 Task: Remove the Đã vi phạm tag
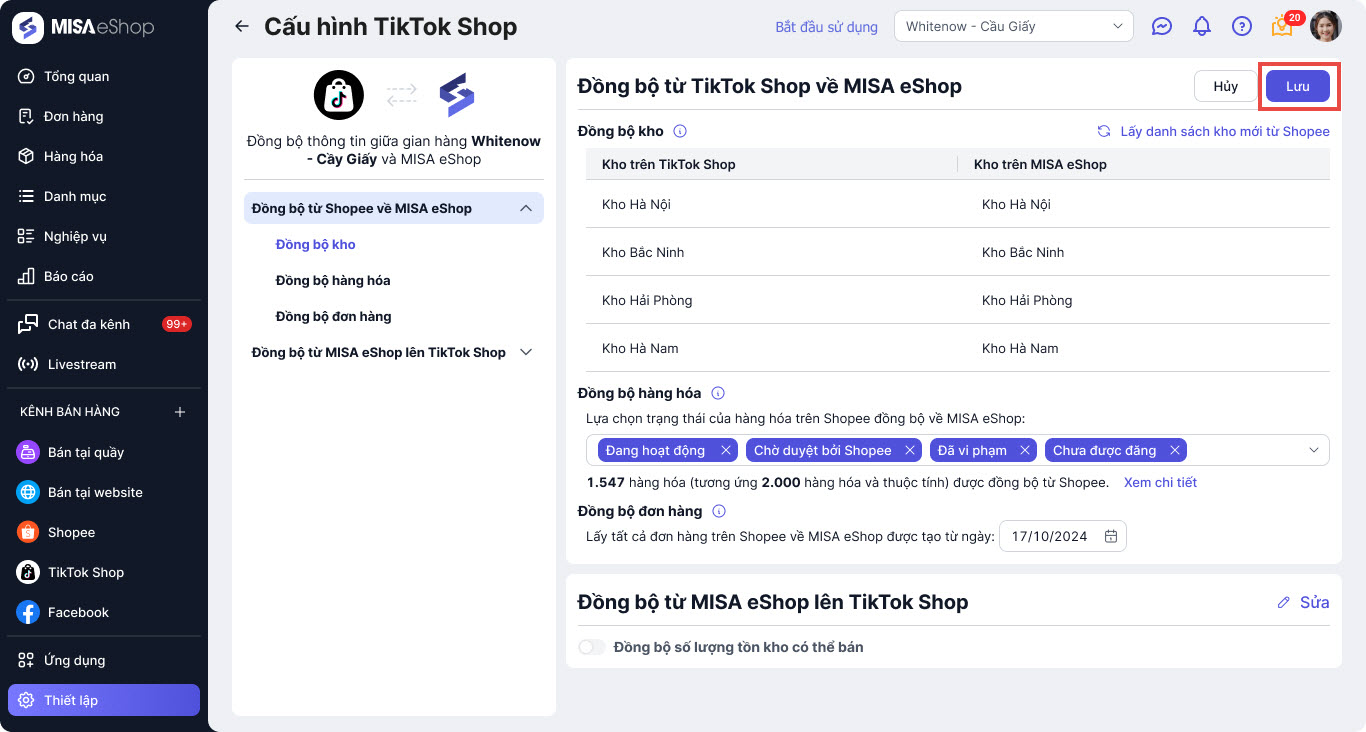[x=1025, y=450]
